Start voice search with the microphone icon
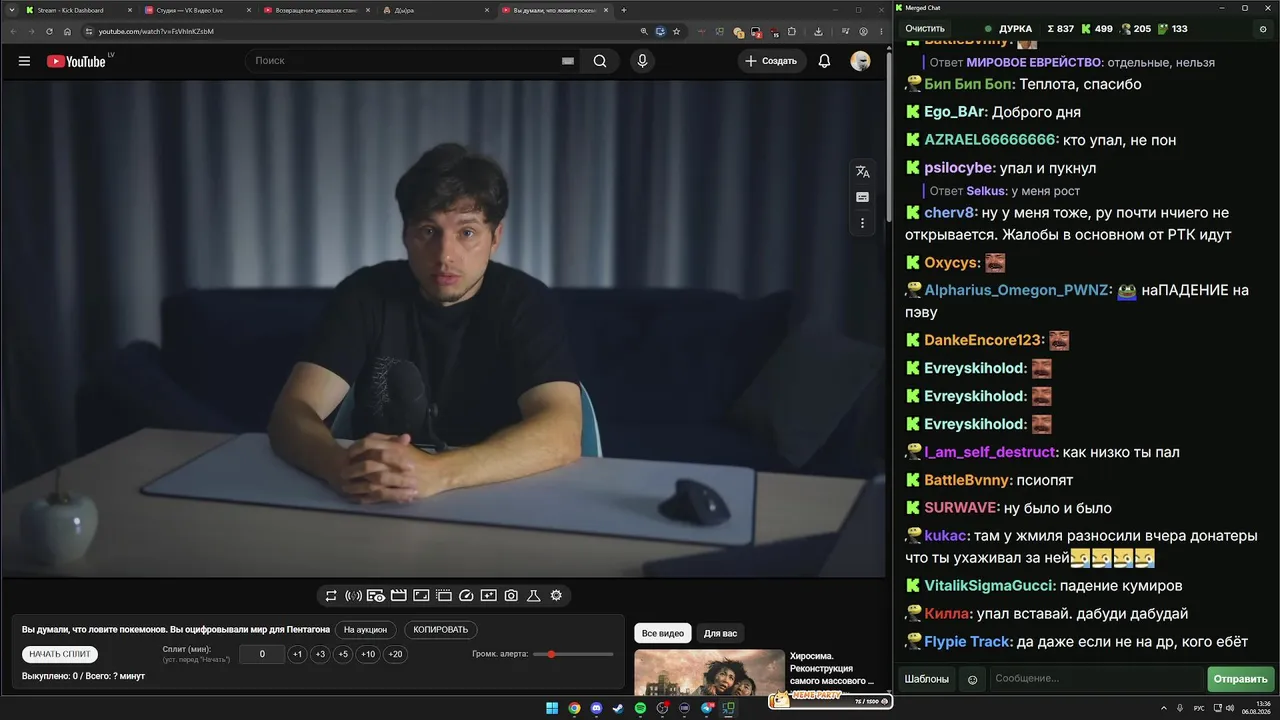The image size is (1280, 720). (x=642, y=61)
